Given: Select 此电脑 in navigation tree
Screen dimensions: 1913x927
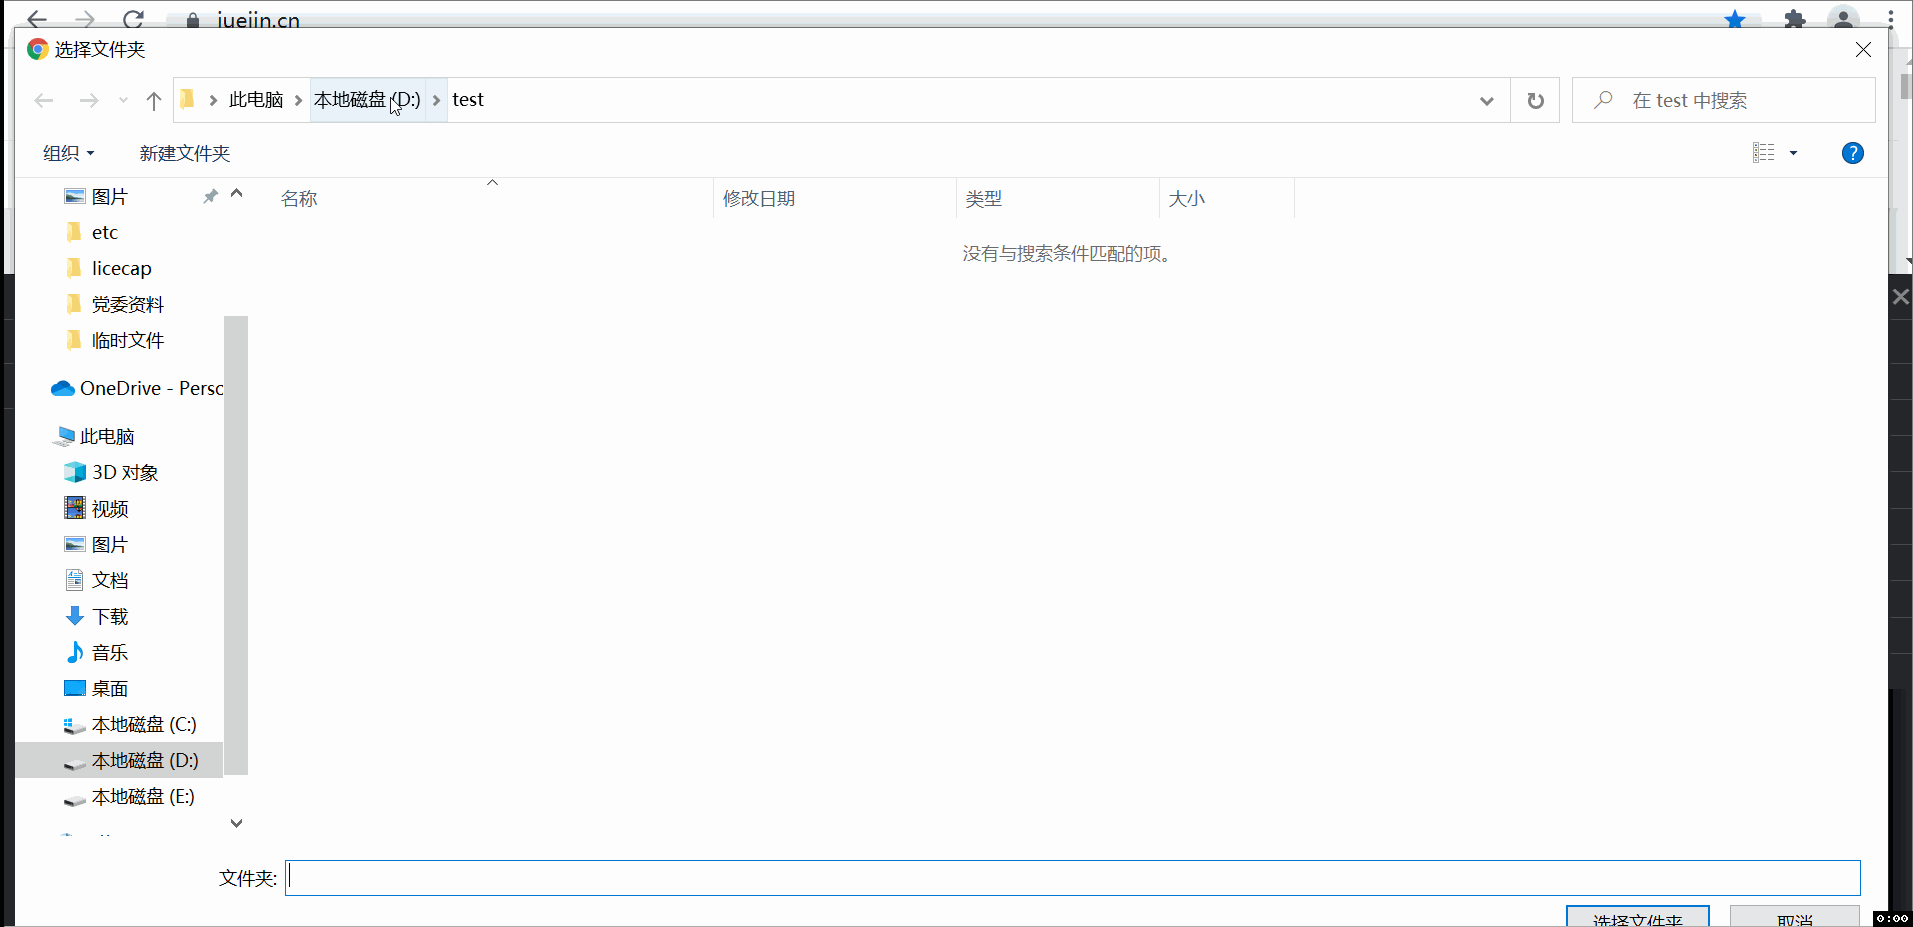Looking at the screenshot, I should (107, 437).
